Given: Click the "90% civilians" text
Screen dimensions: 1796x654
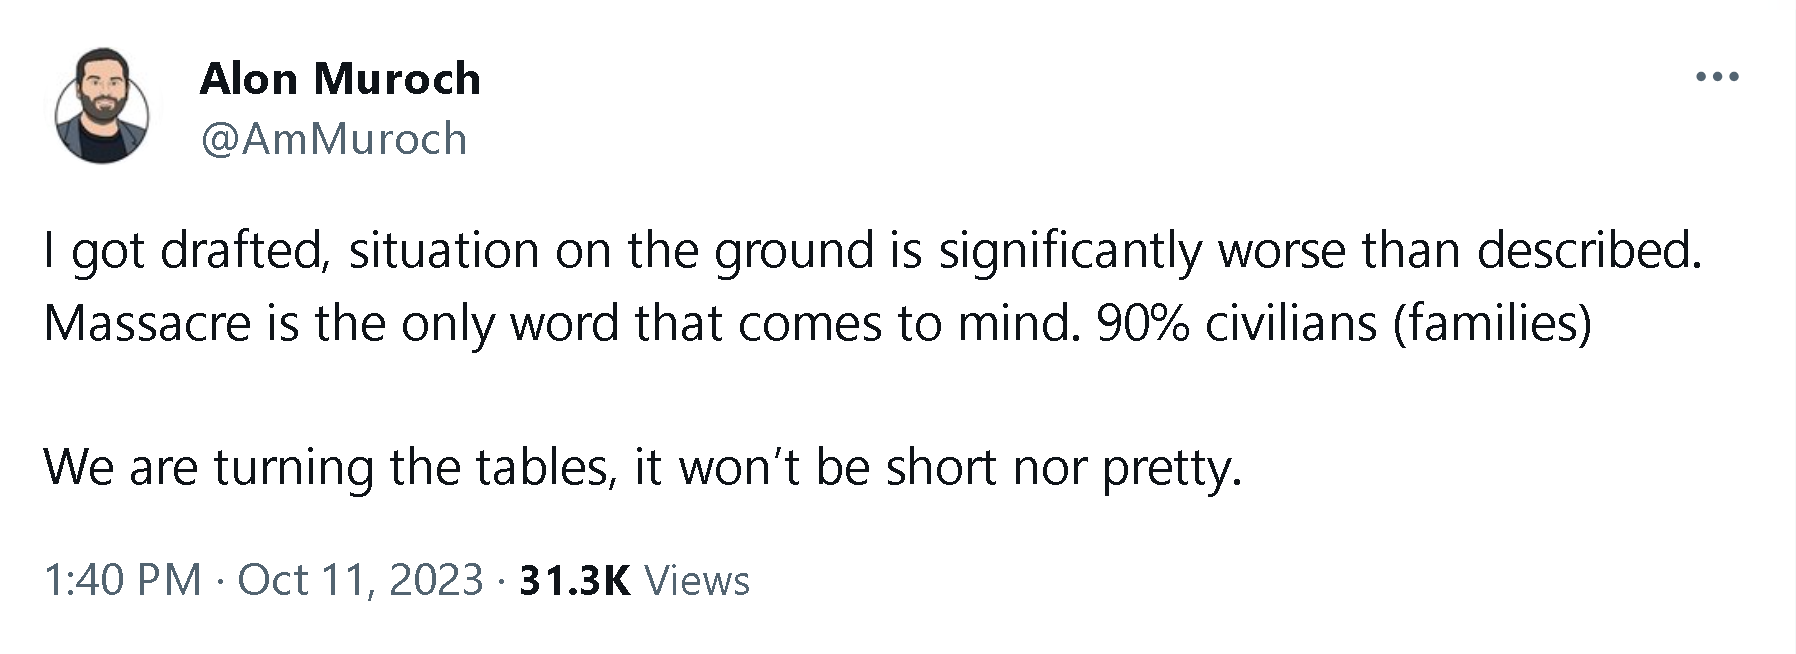Looking at the screenshot, I should click(1236, 323).
